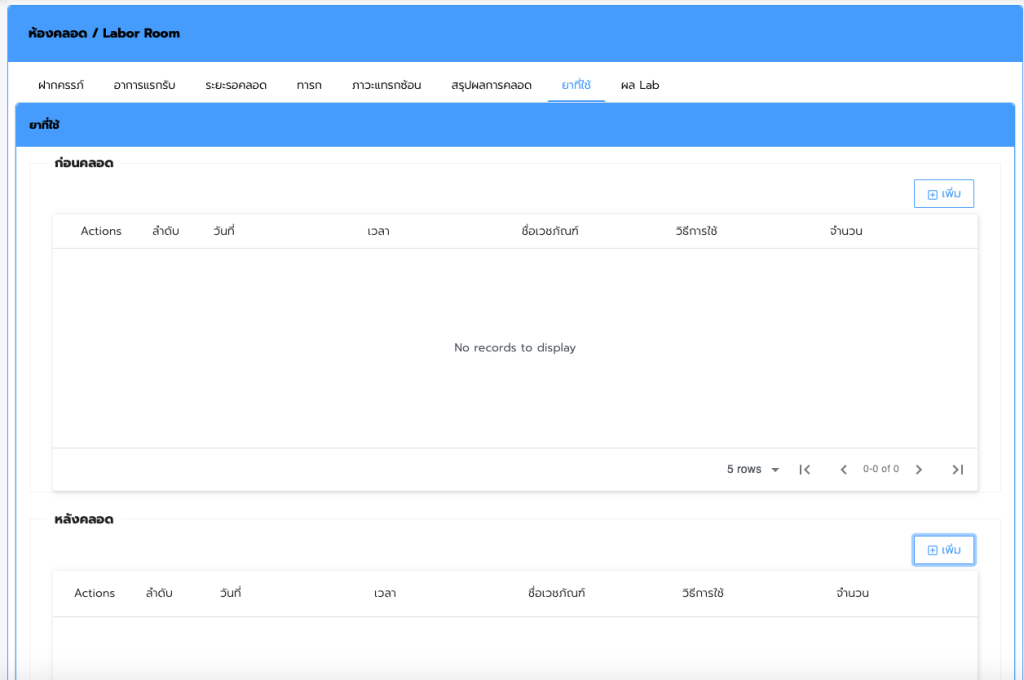1024x680 pixels.
Task: Sort ก่อนคลอด table by ชื่อเวชภัณฑ์ column
Action: pyautogui.click(x=550, y=231)
